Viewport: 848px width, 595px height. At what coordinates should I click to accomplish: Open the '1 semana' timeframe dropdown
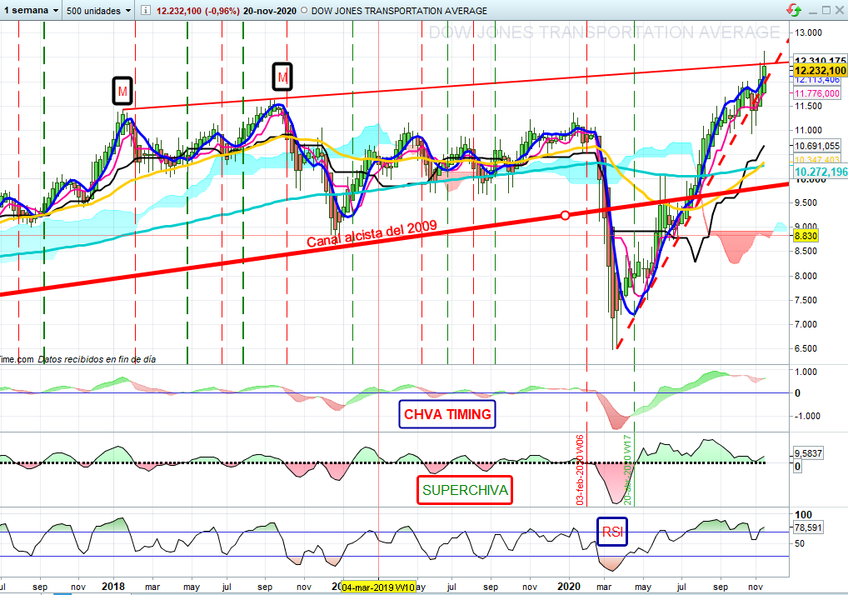tap(31, 10)
